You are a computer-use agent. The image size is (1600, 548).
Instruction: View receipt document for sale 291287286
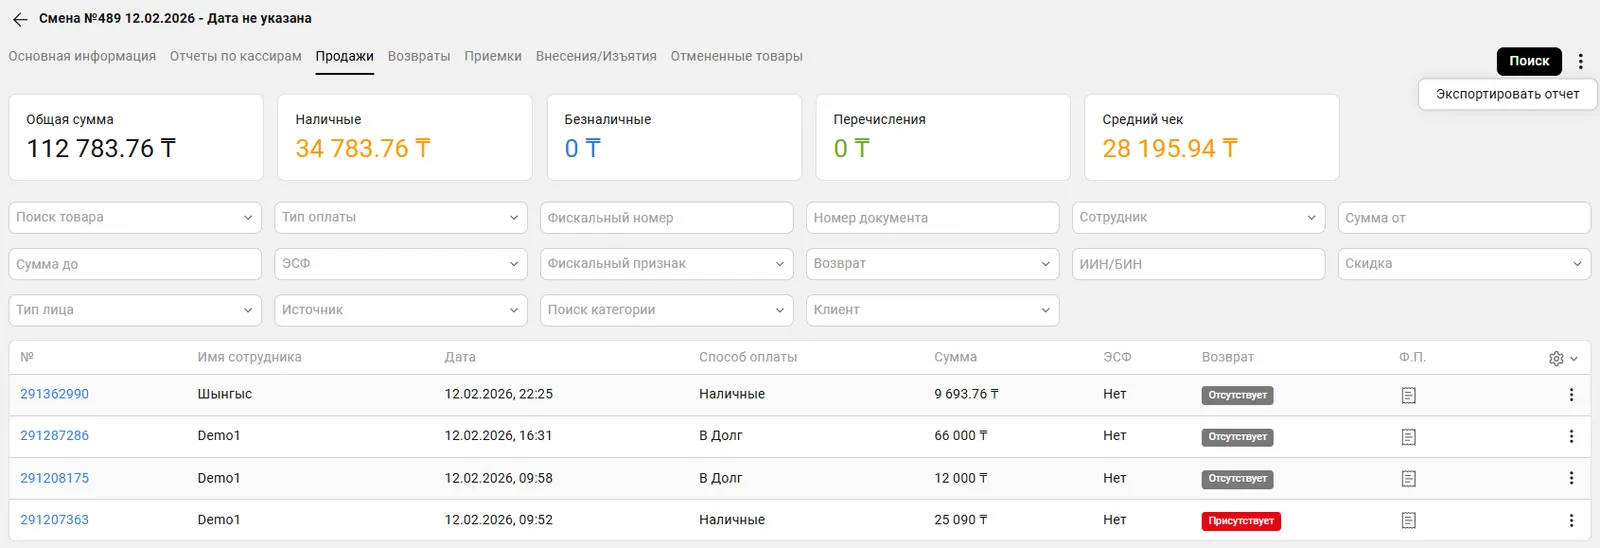[1408, 437]
